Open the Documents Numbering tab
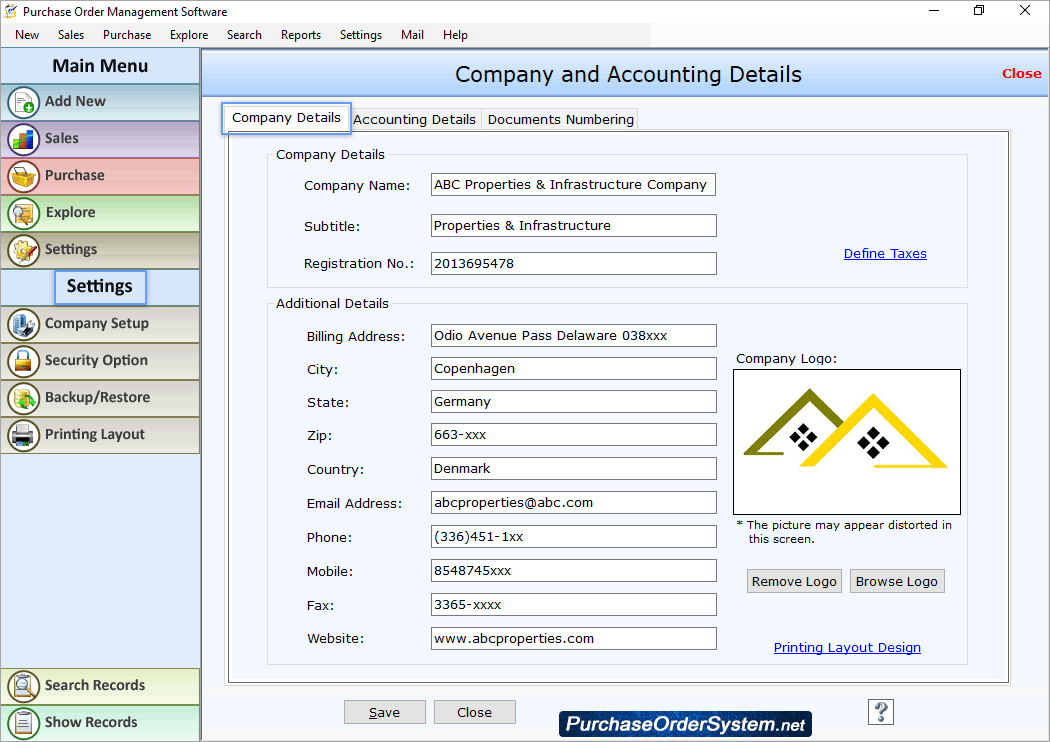The width and height of the screenshot is (1050, 742). pyautogui.click(x=560, y=119)
